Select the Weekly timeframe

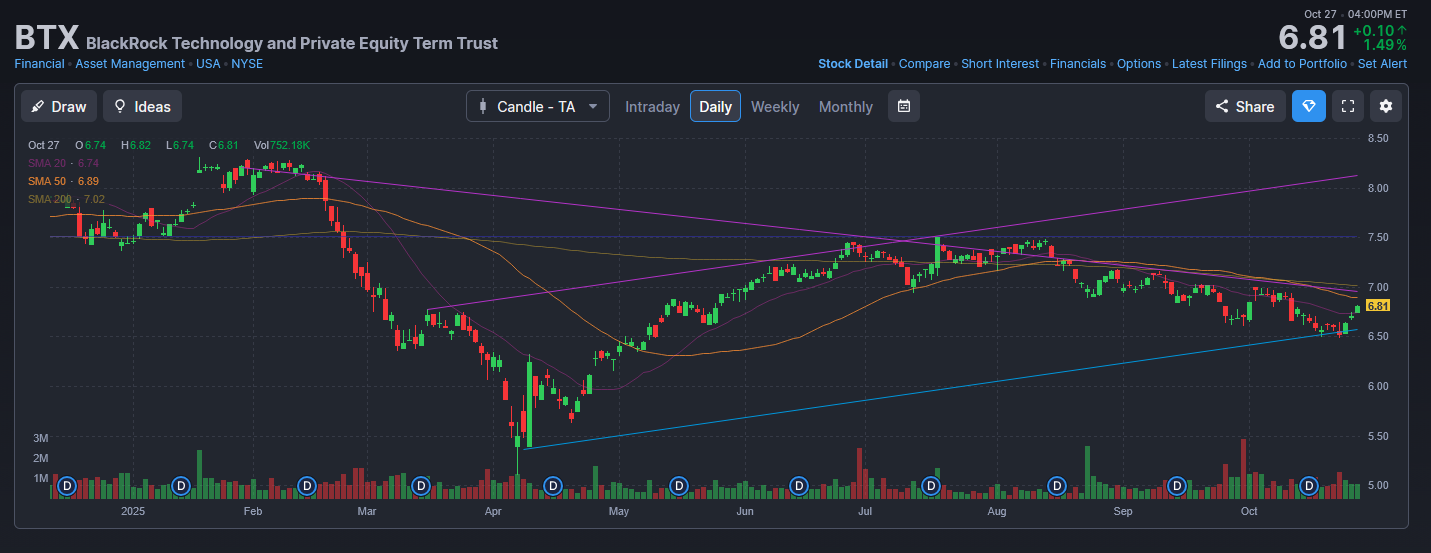pyautogui.click(x=774, y=106)
